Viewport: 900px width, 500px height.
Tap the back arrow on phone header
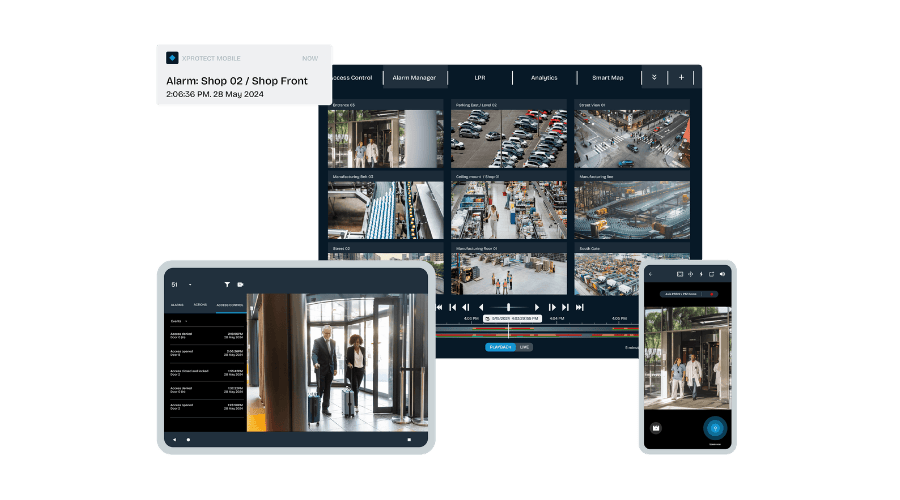pos(651,273)
